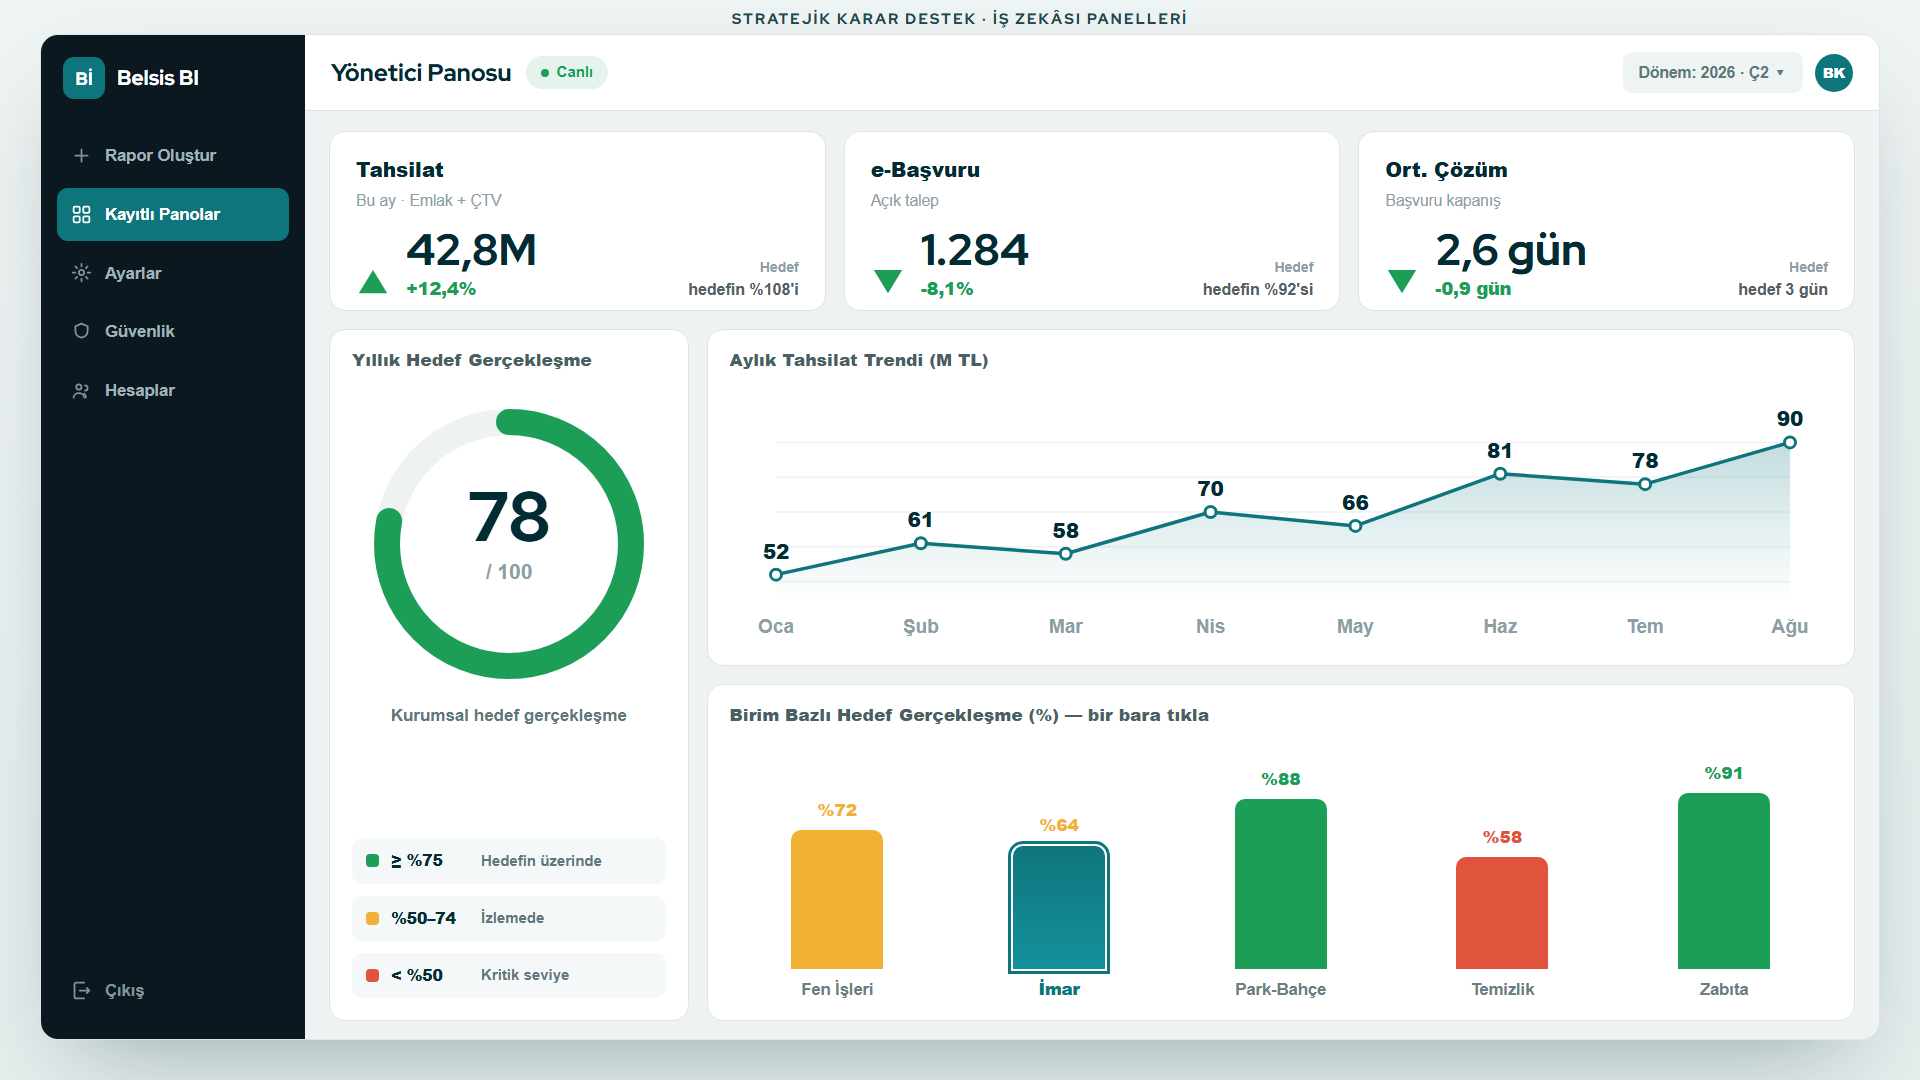The image size is (1920, 1080).
Task: Click the grid icon for Kayıtlı Panolar
Action: point(81,214)
